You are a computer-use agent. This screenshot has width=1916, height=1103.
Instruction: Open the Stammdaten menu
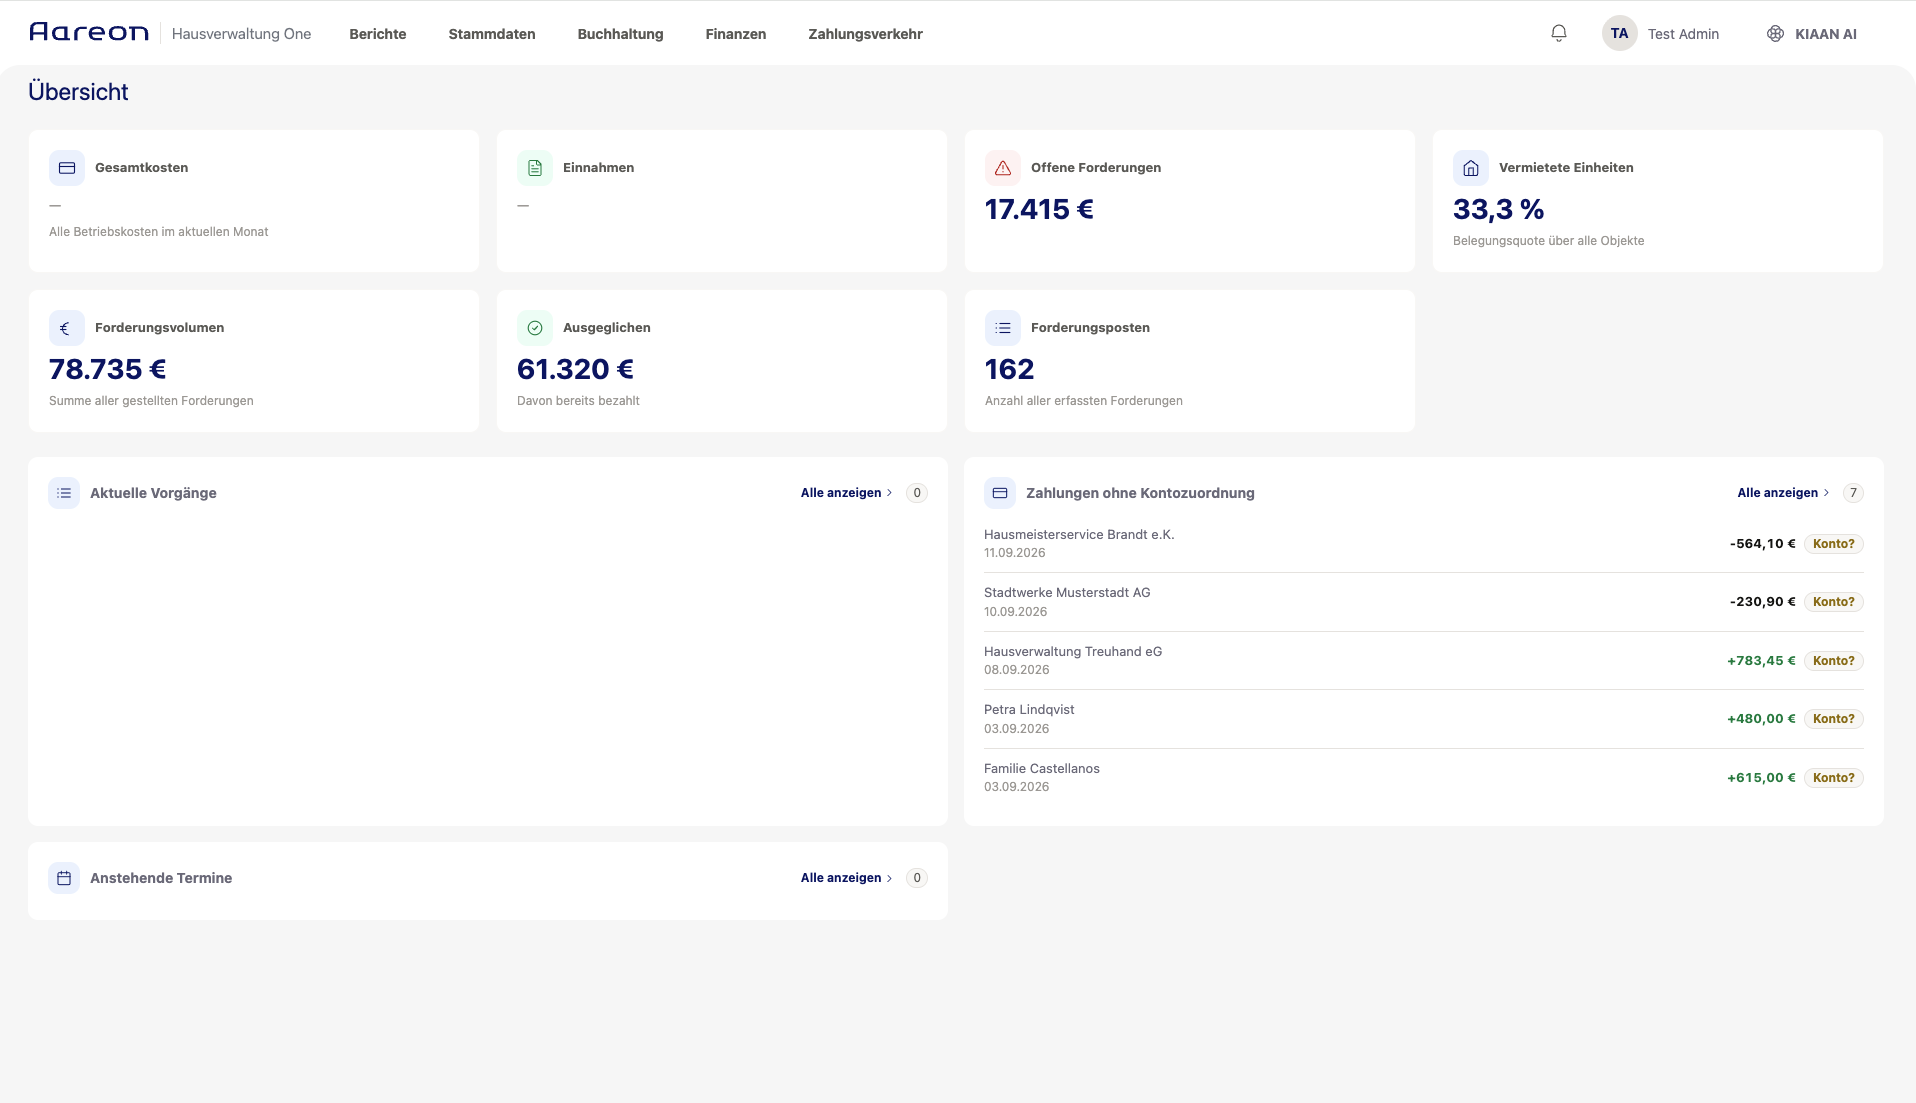(492, 34)
